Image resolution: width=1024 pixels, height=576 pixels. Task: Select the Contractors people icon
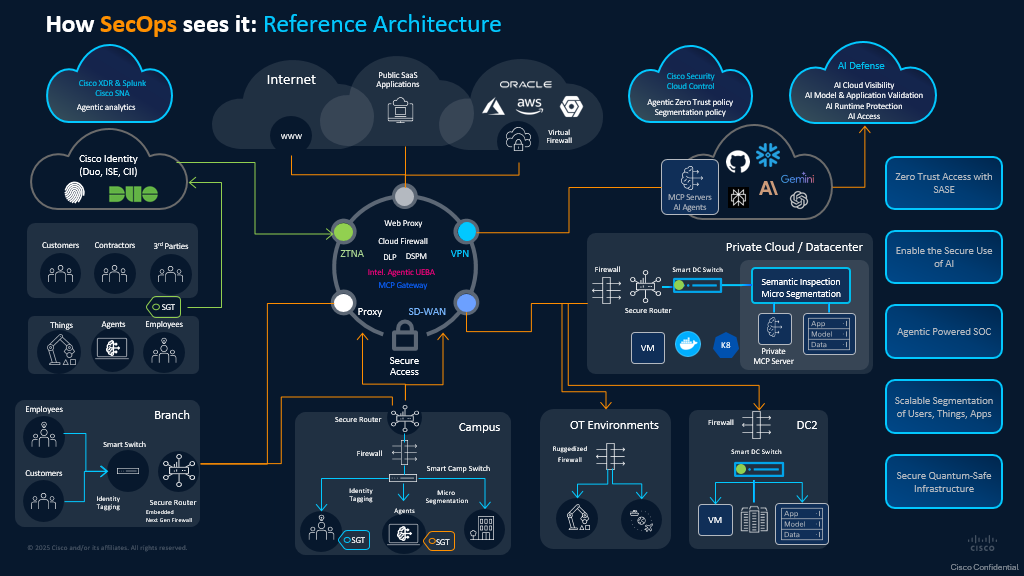(114, 273)
